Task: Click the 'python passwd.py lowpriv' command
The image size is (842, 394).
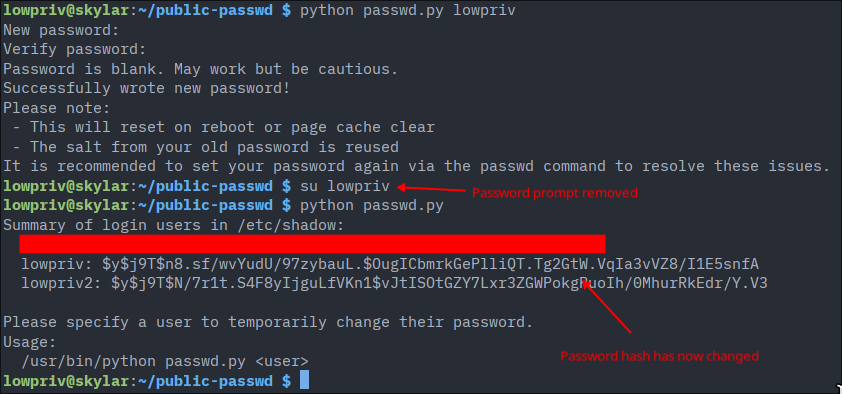Action: (408, 11)
